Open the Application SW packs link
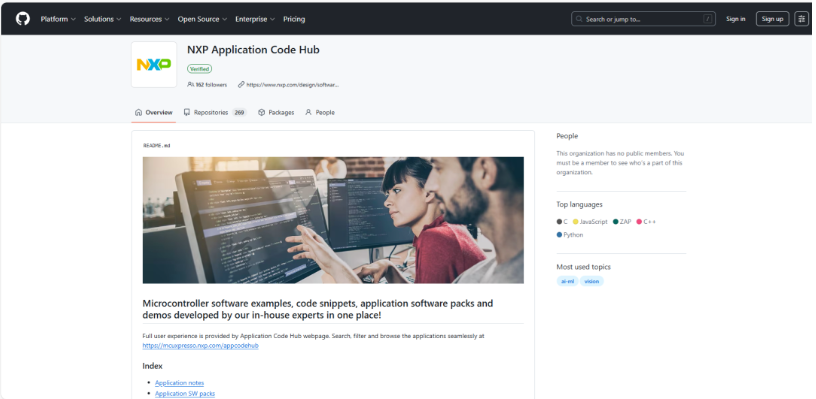This screenshot has height=399, width=816. coord(185,394)
